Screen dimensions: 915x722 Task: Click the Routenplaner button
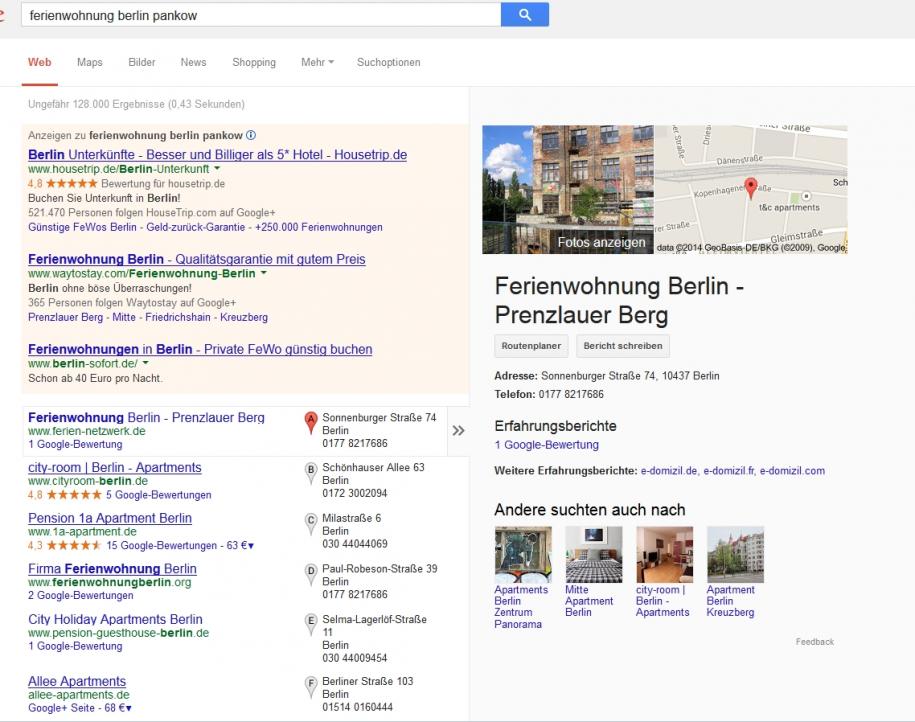tap(531, 346)
